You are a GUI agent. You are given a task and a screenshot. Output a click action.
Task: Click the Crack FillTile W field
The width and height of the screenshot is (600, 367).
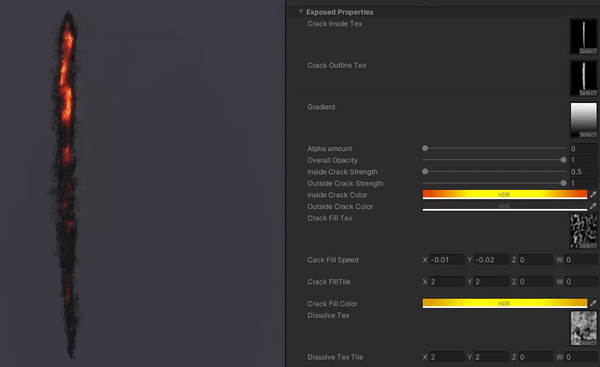point(581,282)
